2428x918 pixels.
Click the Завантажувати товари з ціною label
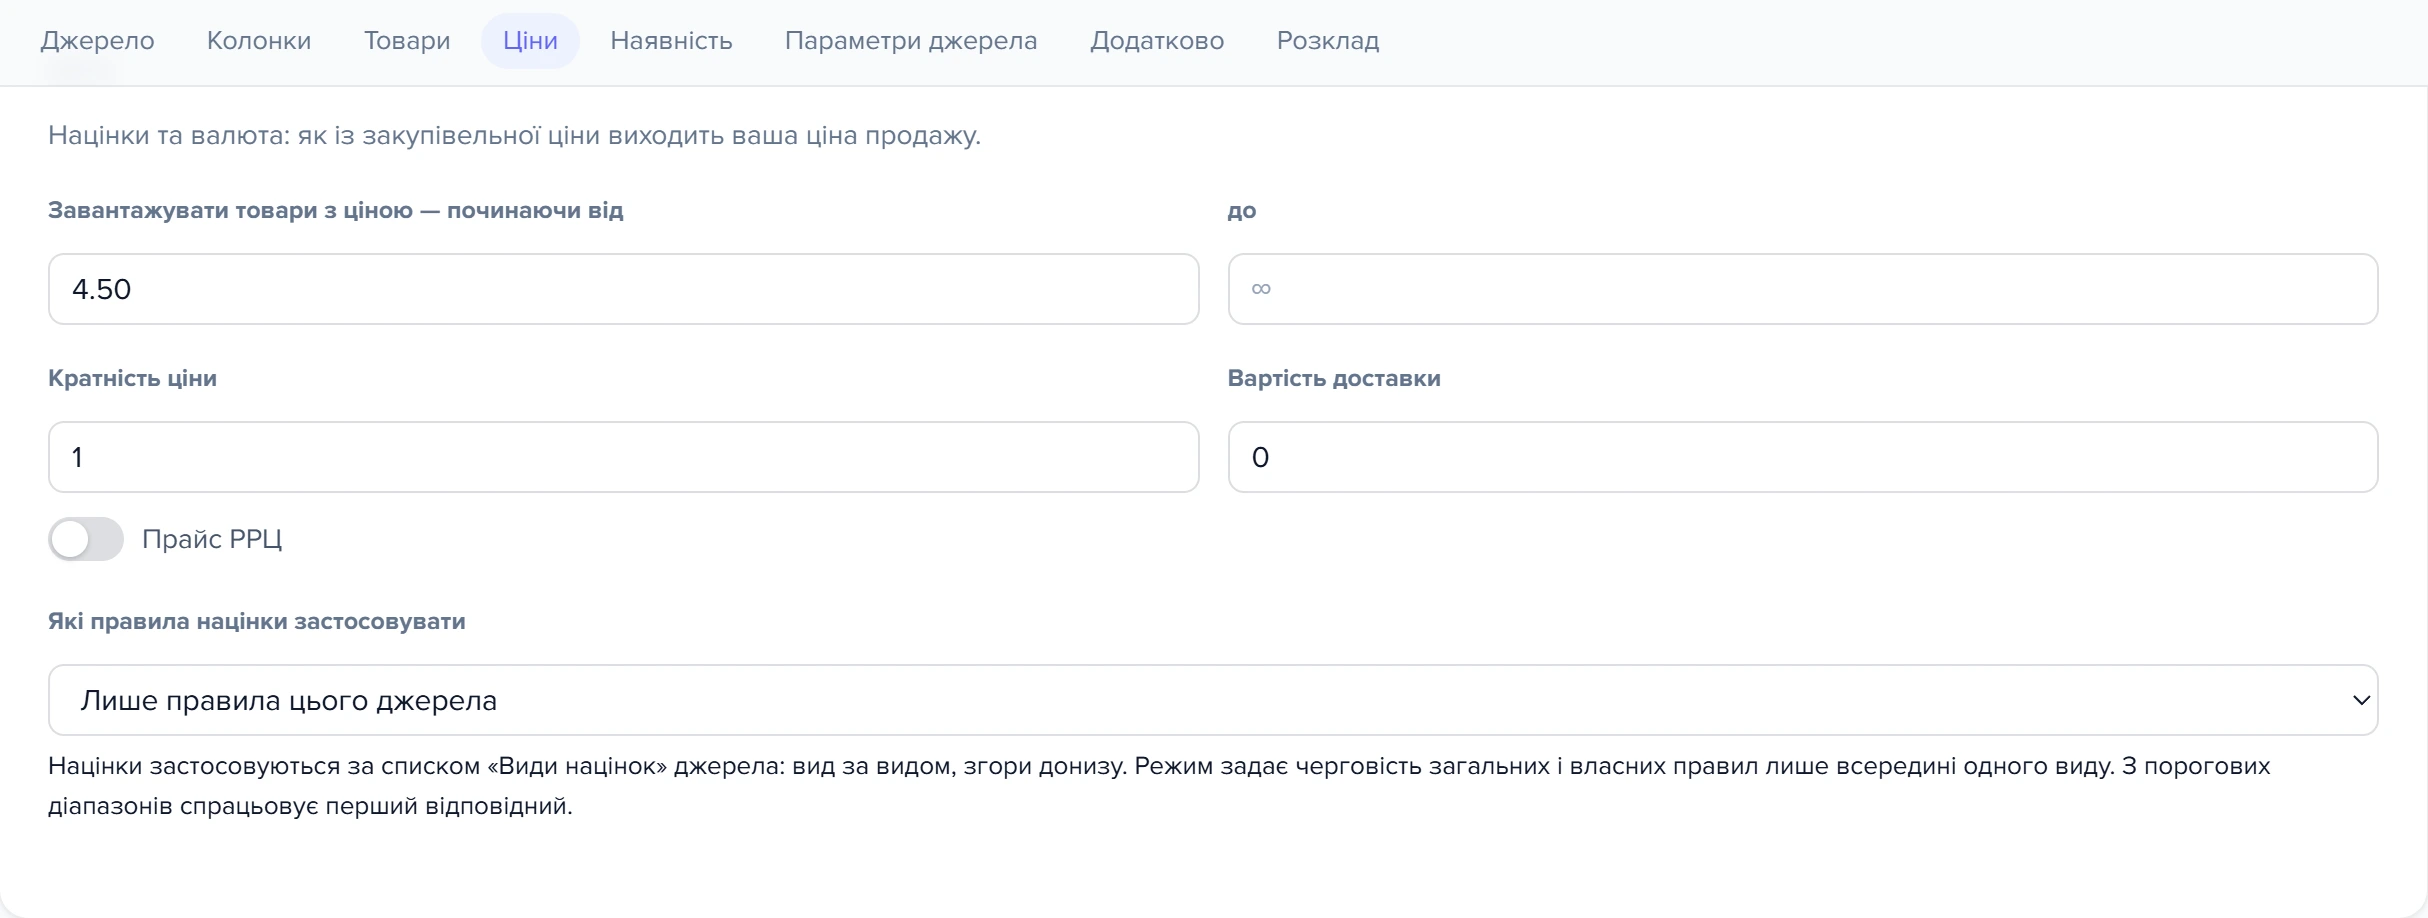pos(336,210)
